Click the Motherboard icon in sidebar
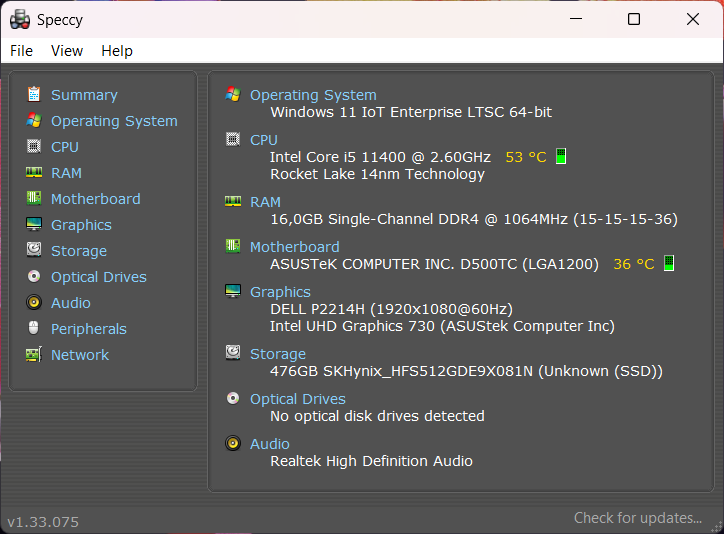 [x=34, y=198]
